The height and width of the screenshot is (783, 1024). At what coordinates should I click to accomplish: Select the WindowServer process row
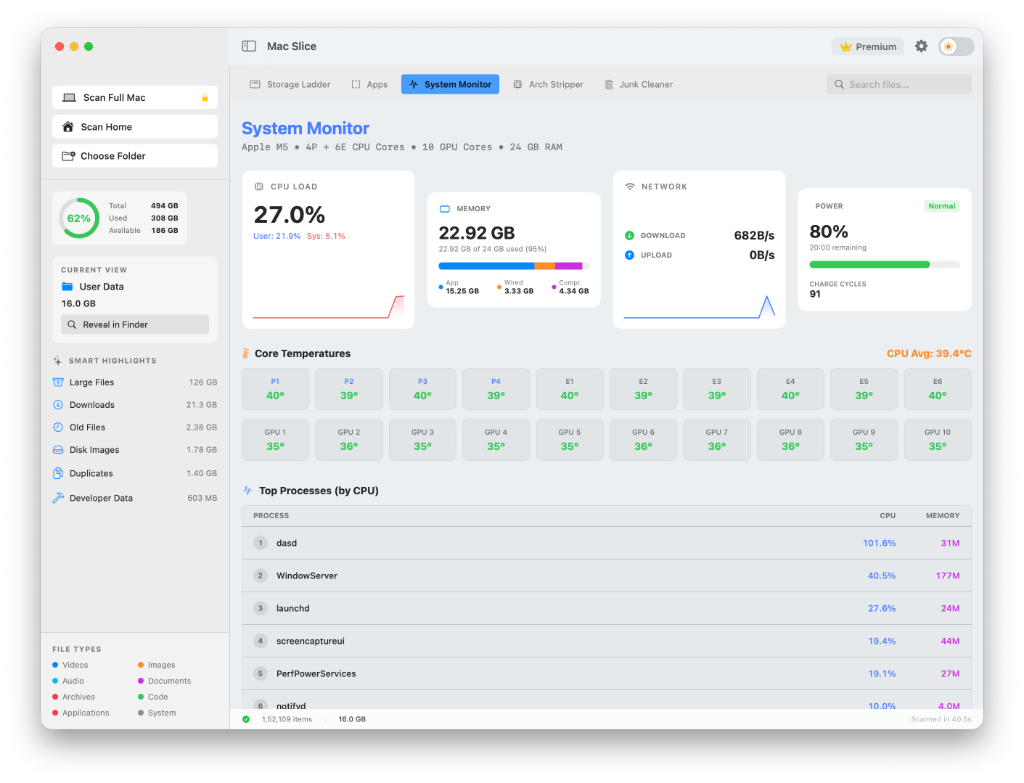click(x=606, y=576)
